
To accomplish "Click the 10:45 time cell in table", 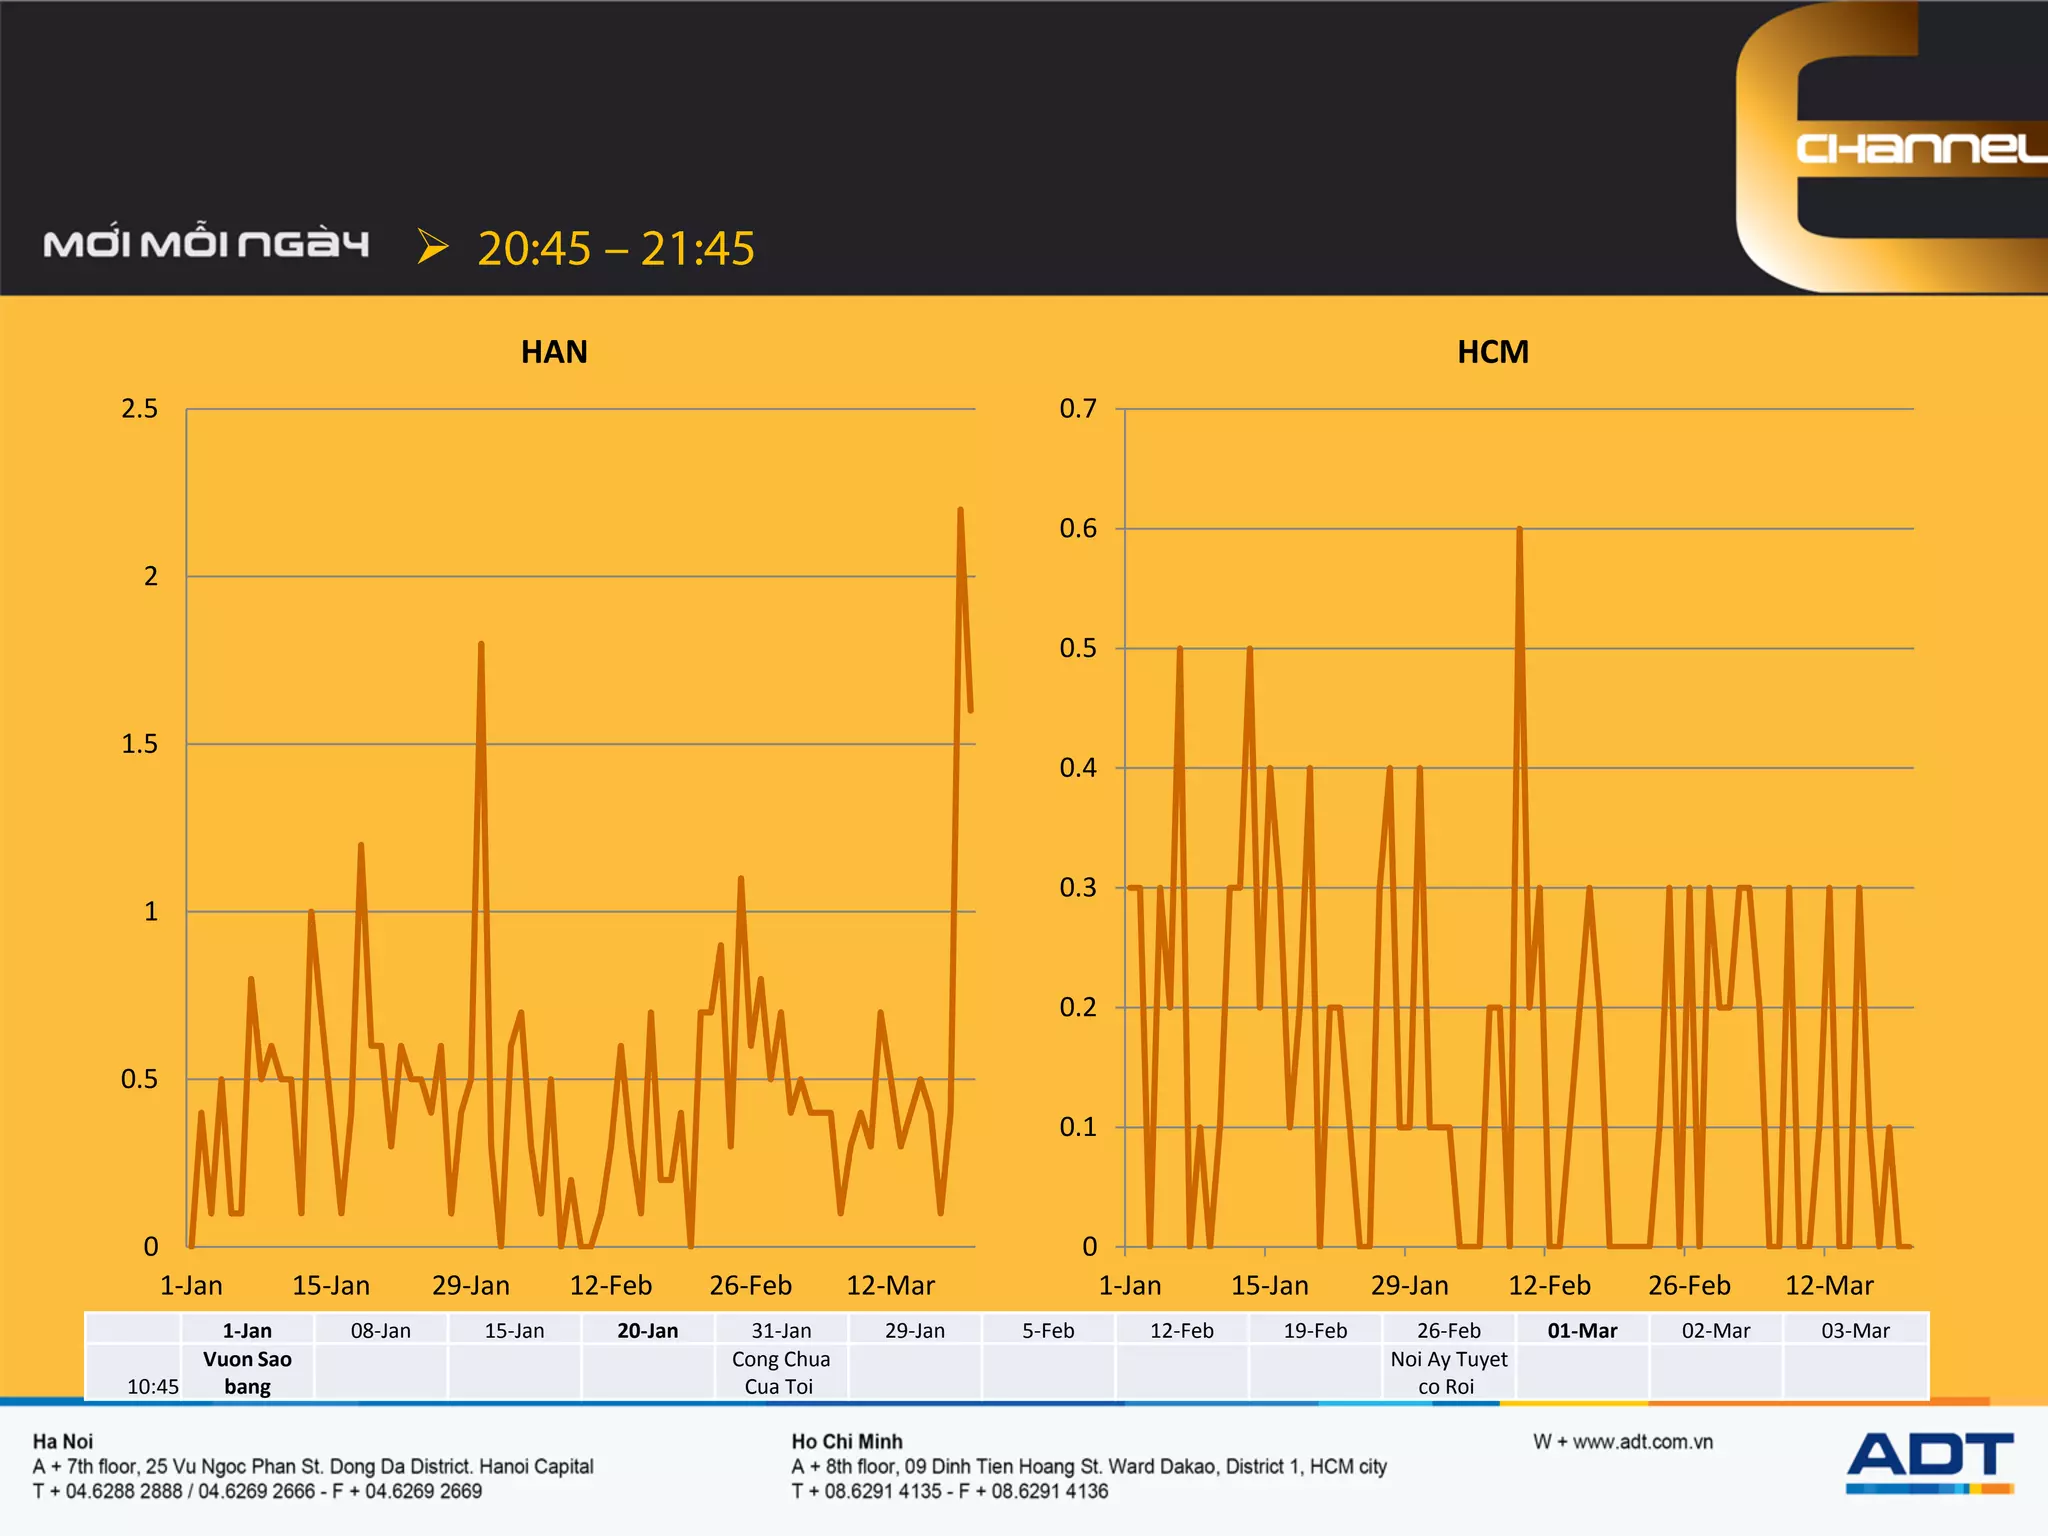I will [x=152, y=1386].
